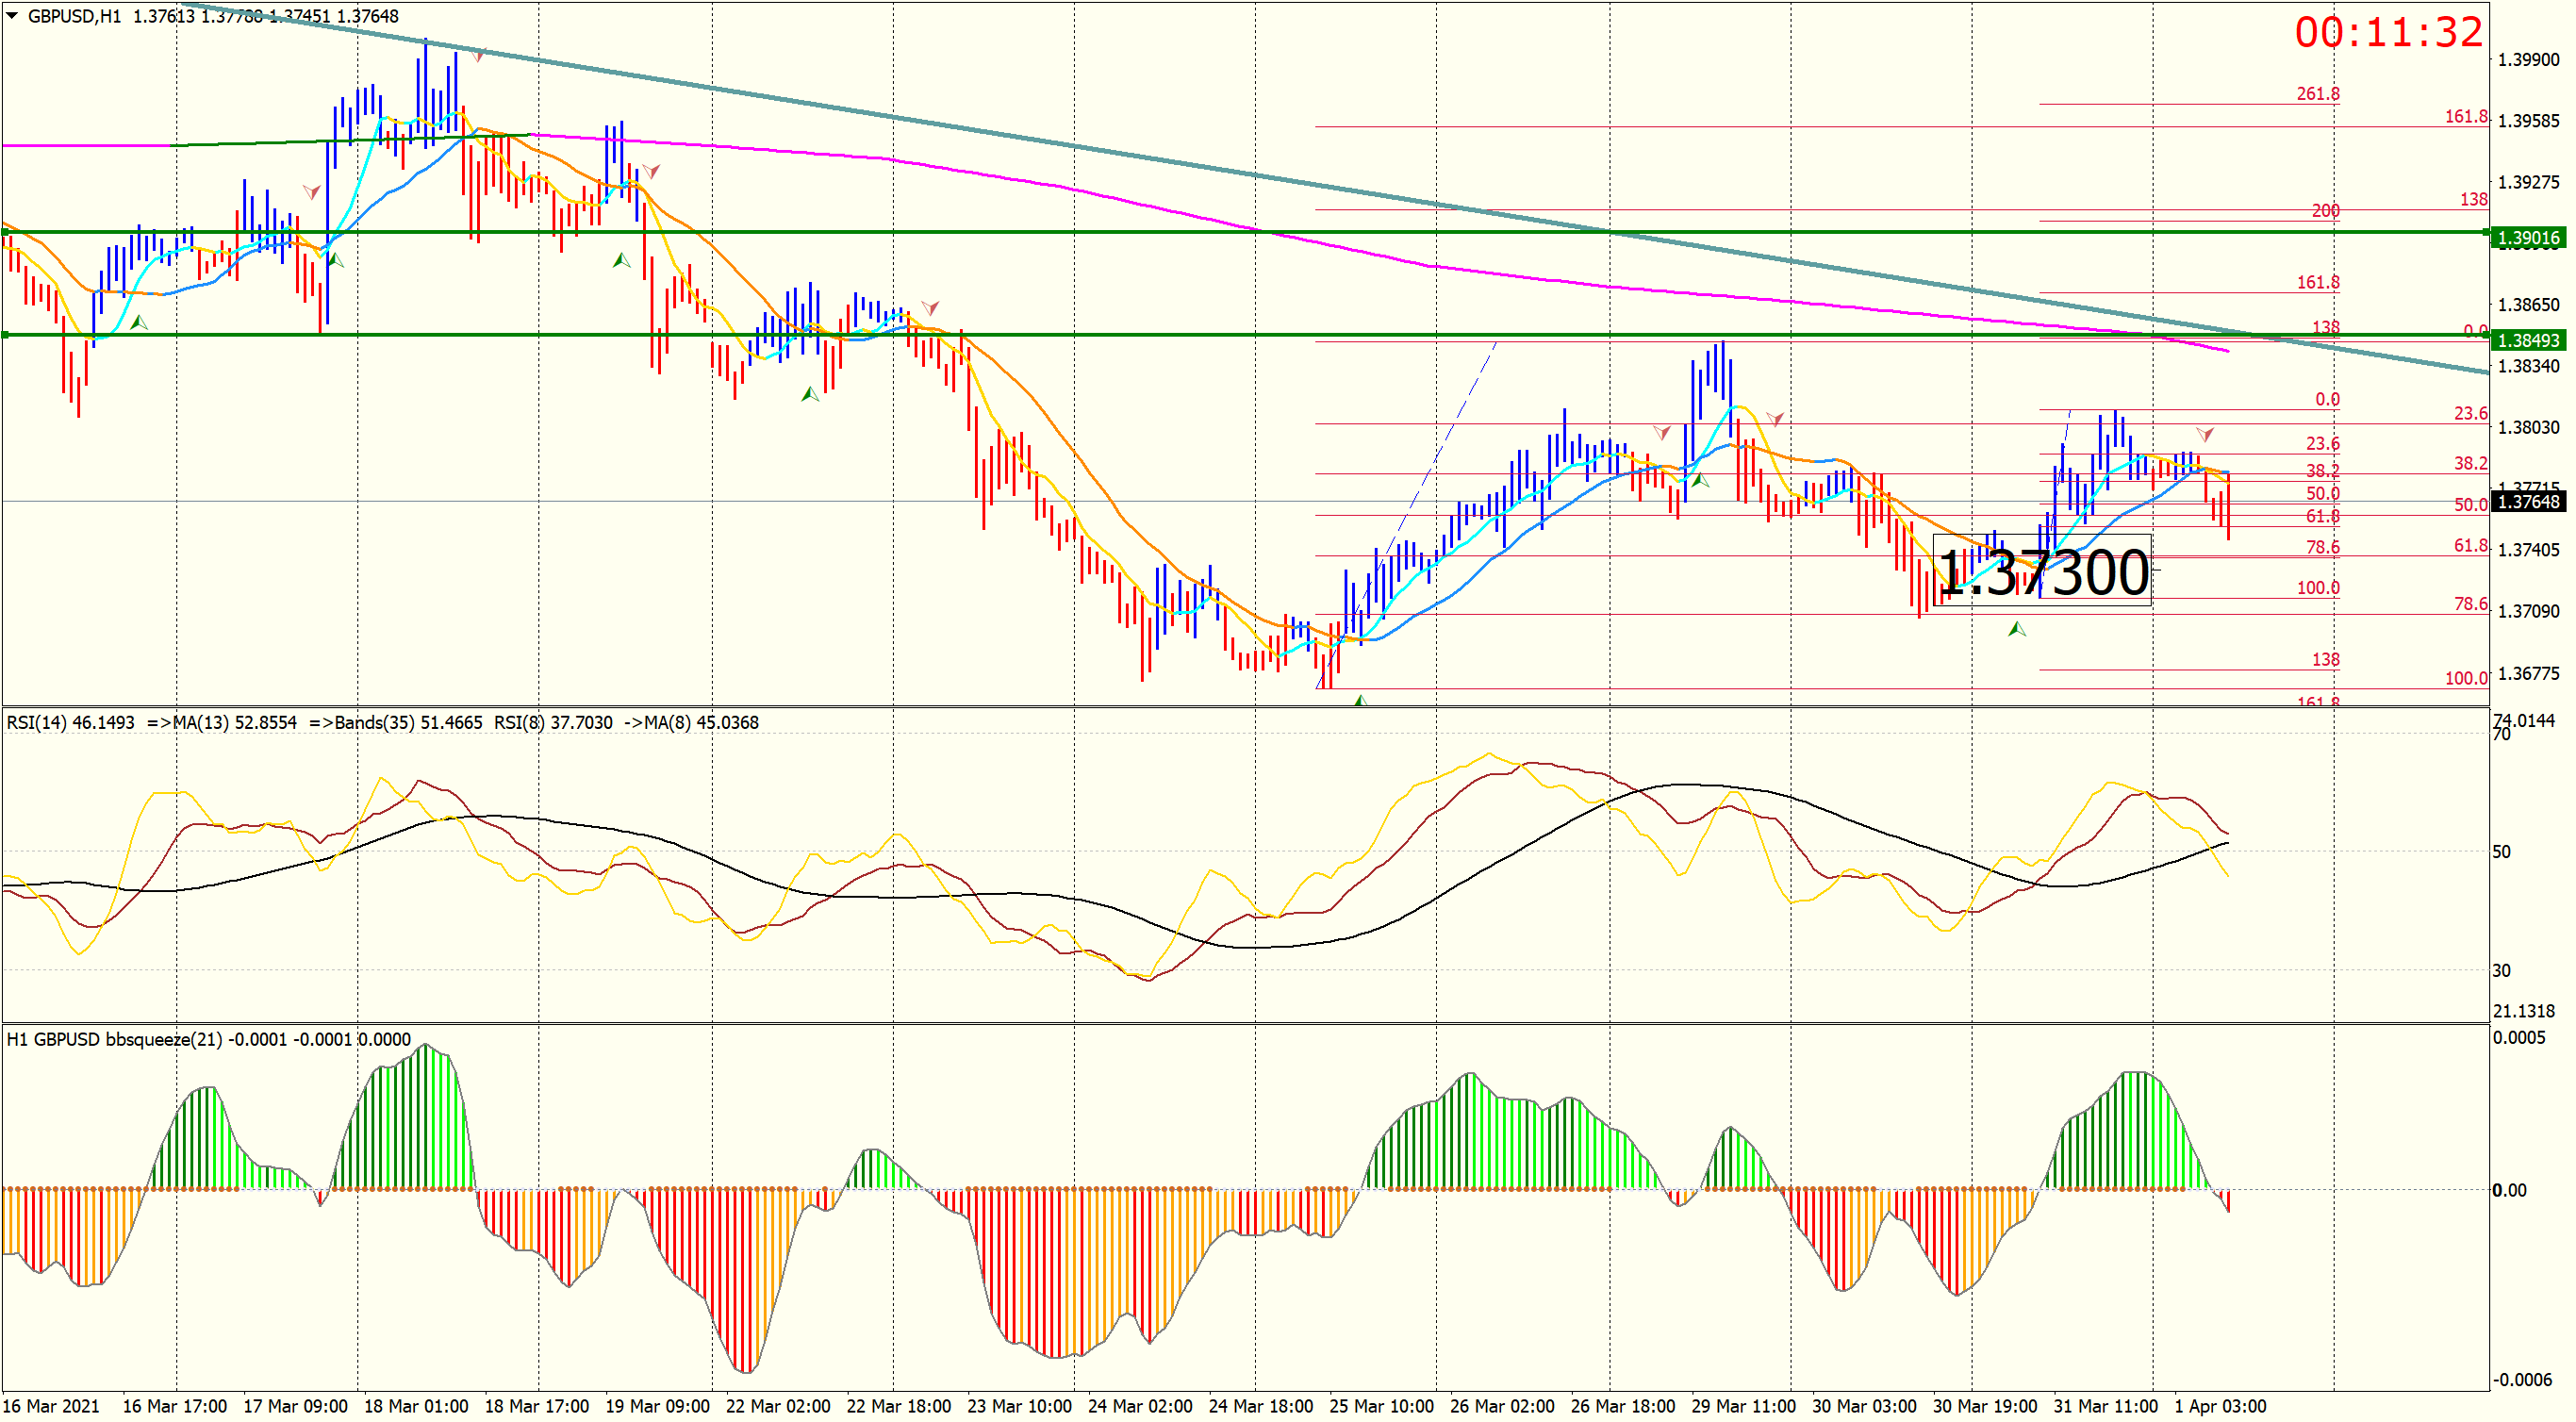
Task: Click the large 1.37300 text label
Action: 2042,573
